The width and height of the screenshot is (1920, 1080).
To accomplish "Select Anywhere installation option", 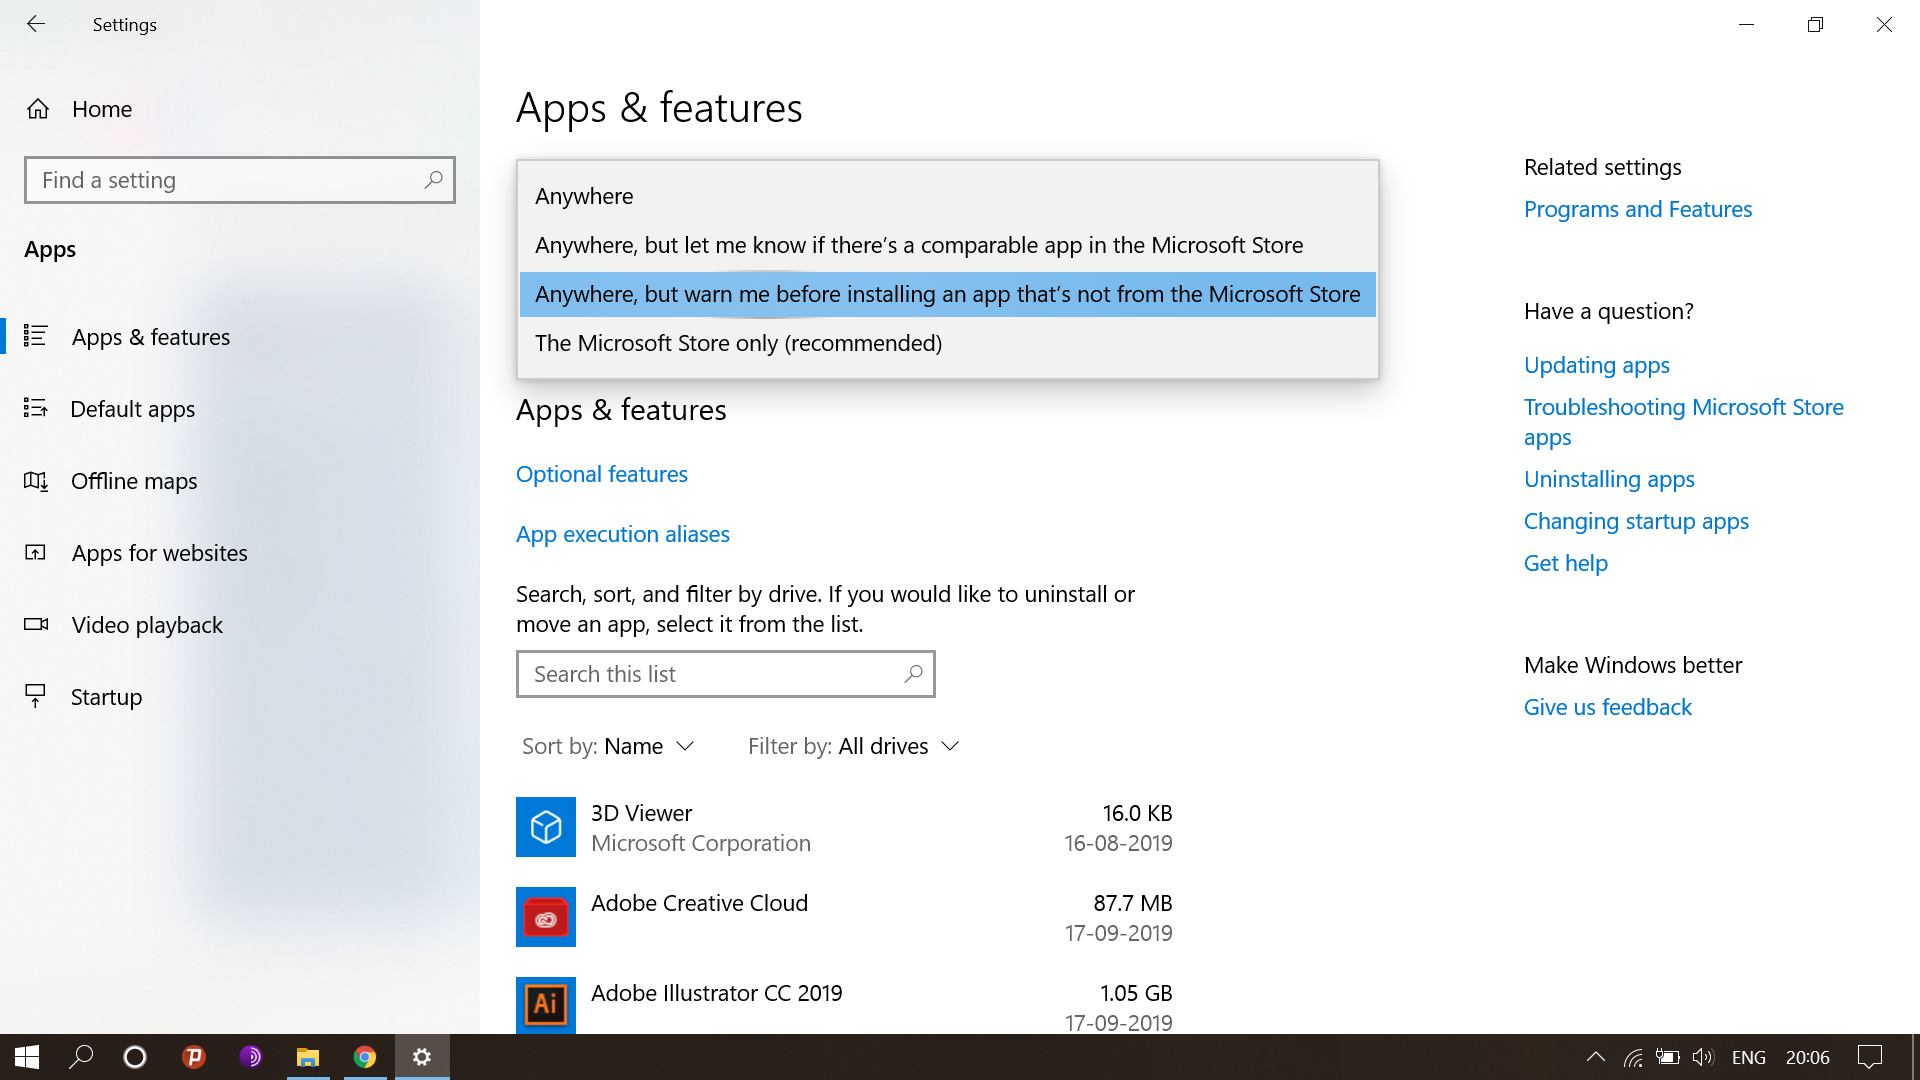I will (585, 195).
